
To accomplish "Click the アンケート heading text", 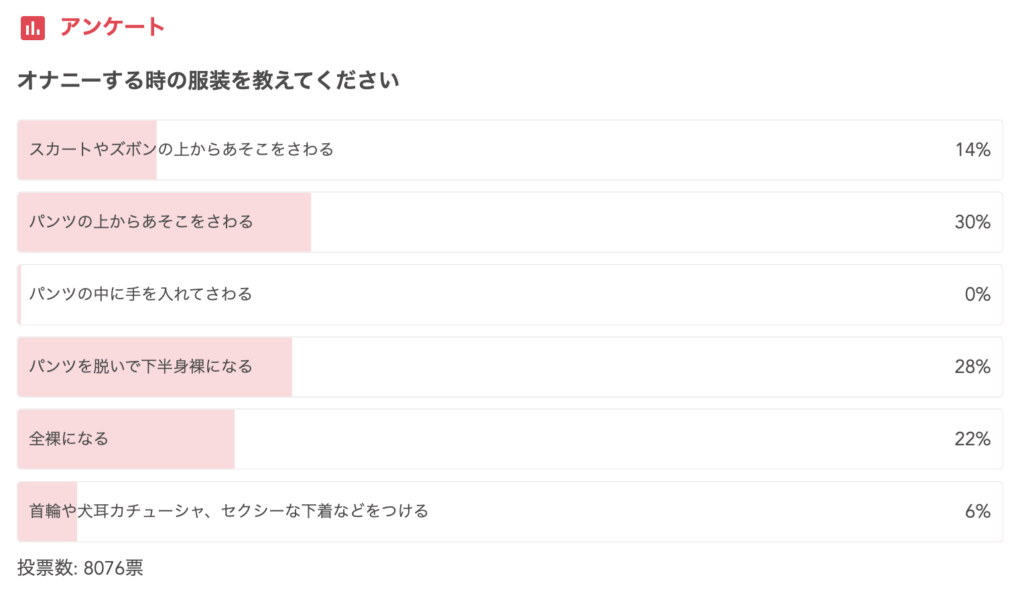I will (112, 28).
